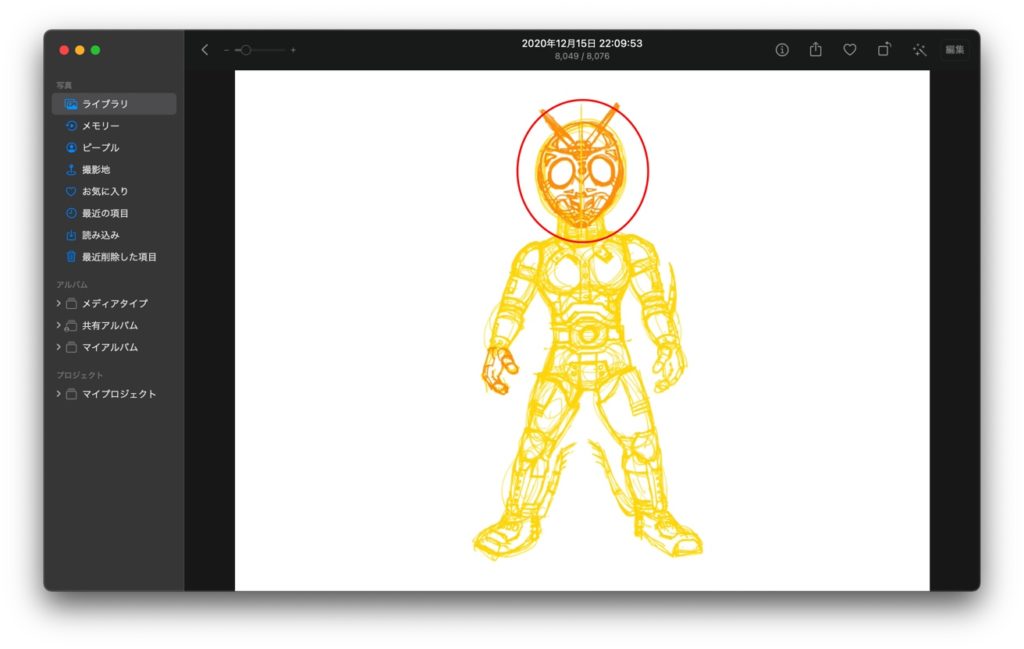Select ライブラリ in the sidebar

[114, 104]
